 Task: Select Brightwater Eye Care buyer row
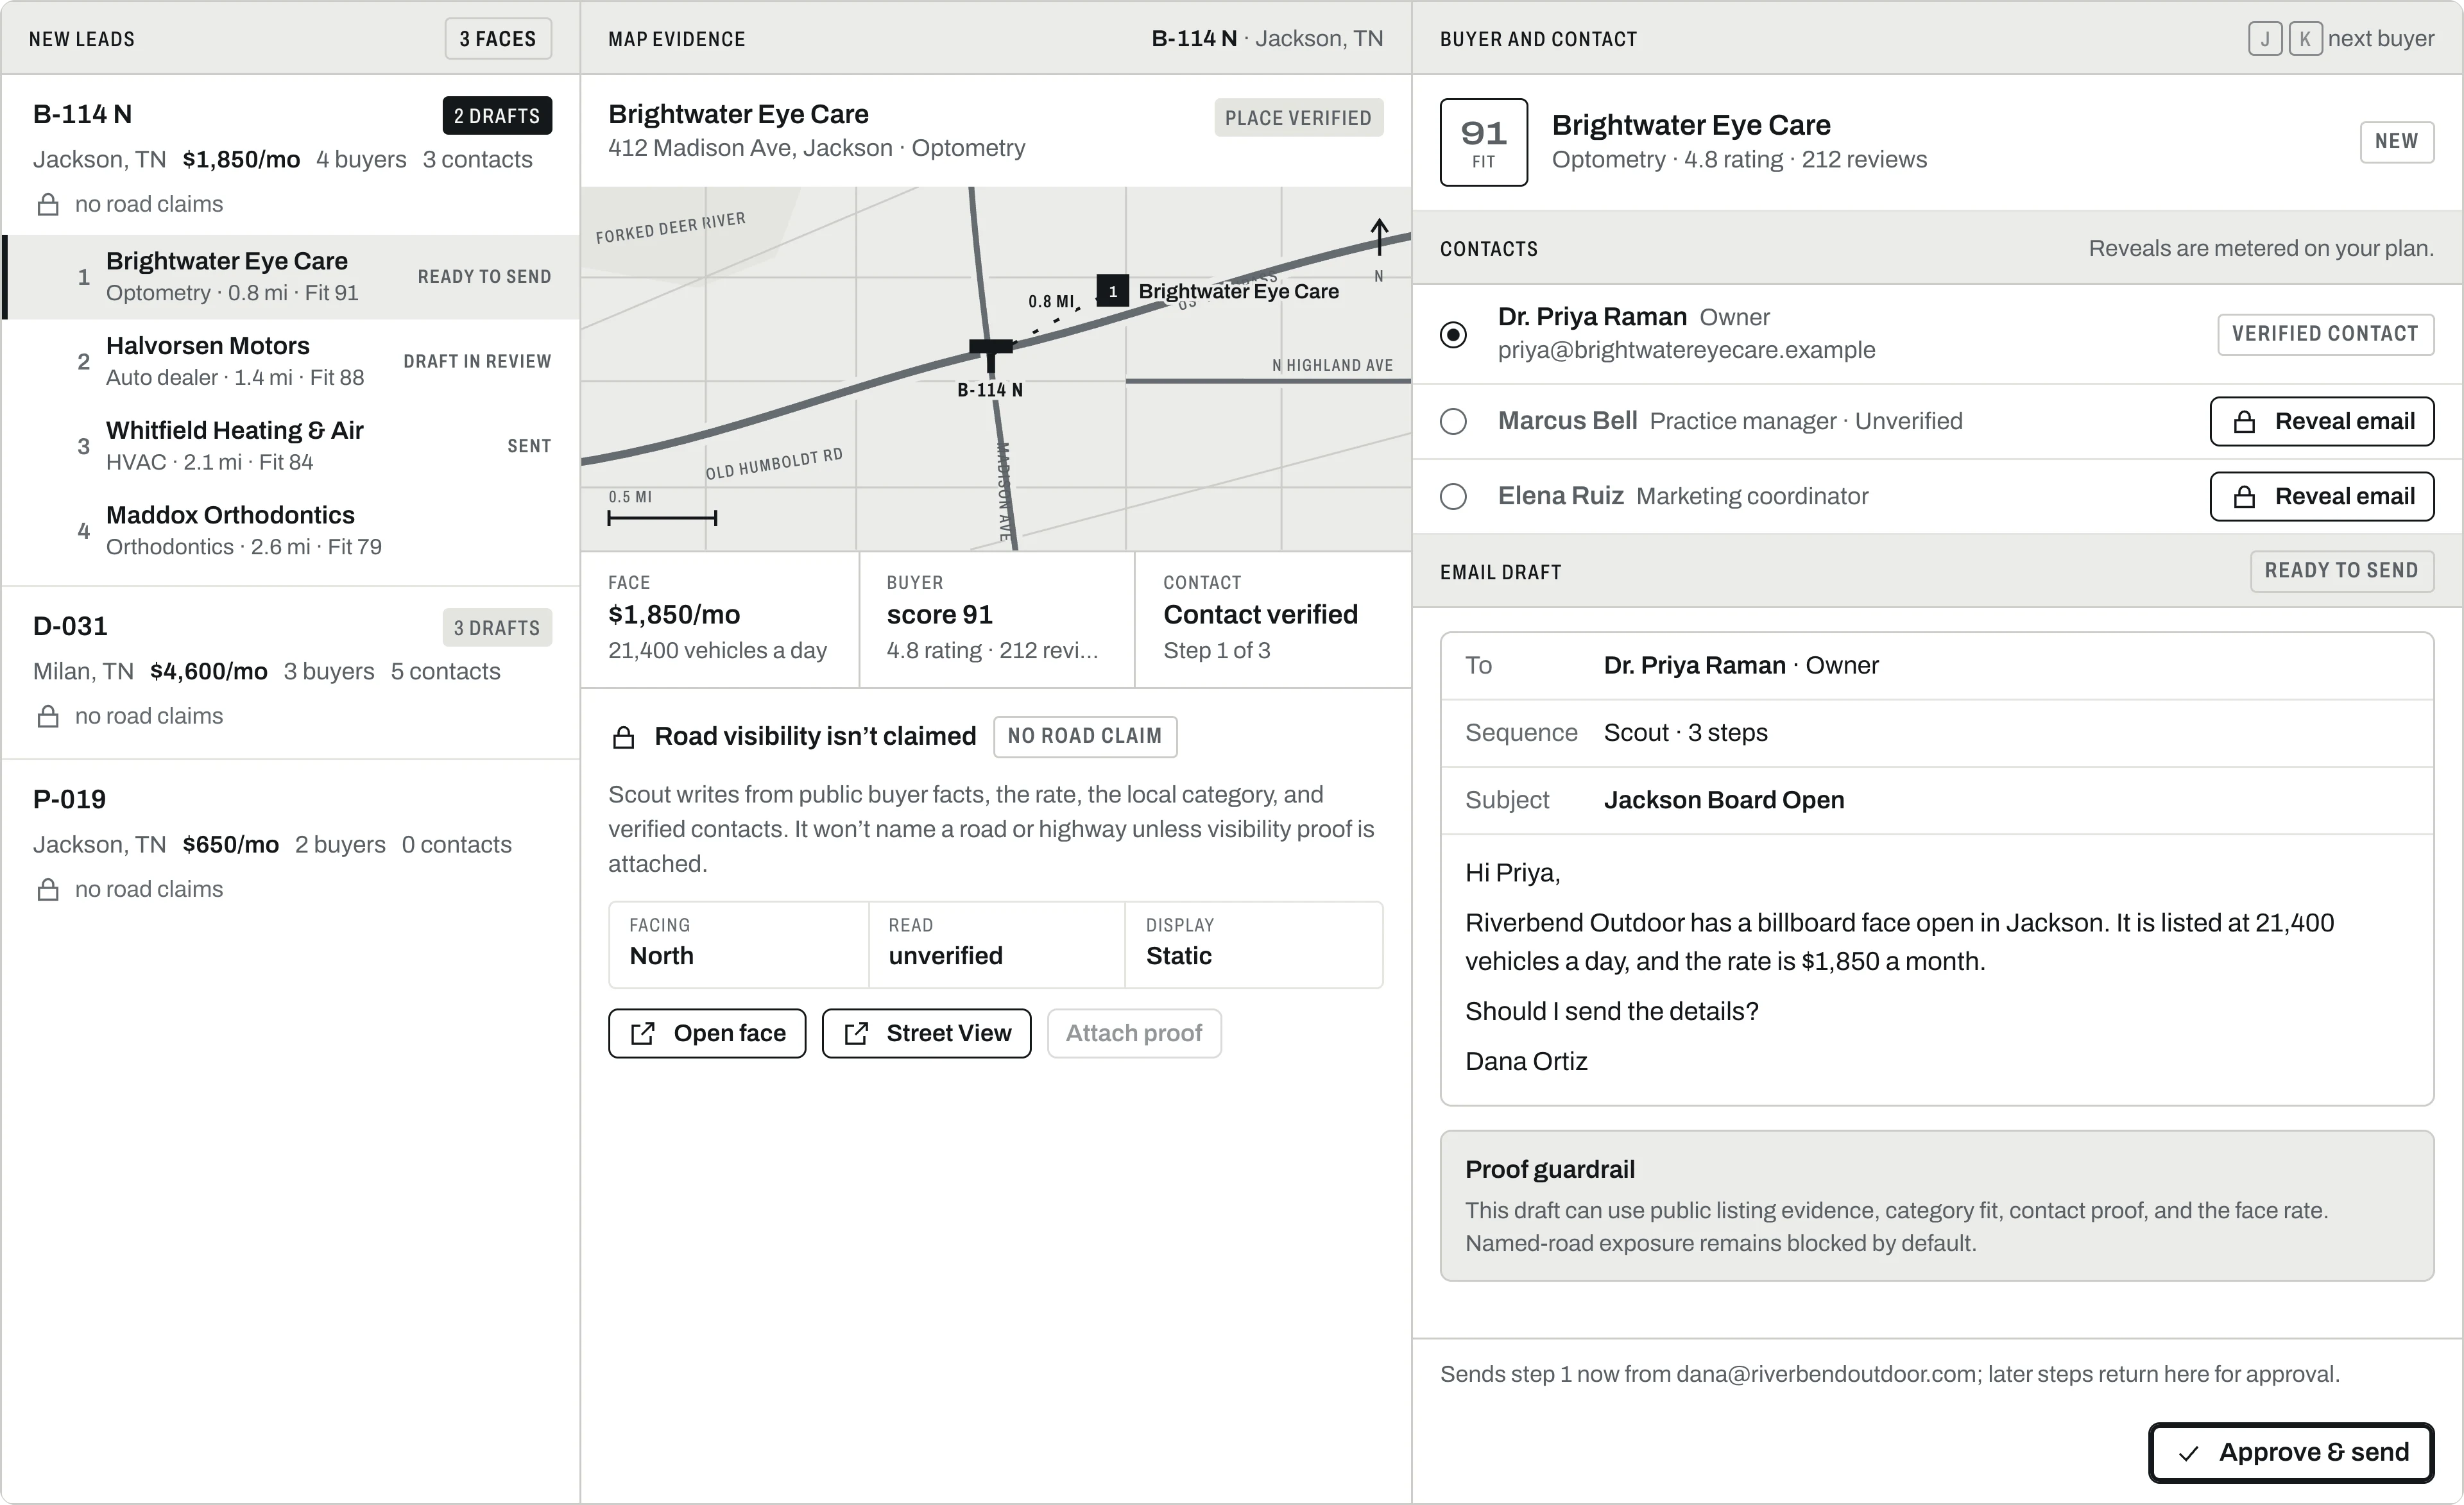(291, 277)
